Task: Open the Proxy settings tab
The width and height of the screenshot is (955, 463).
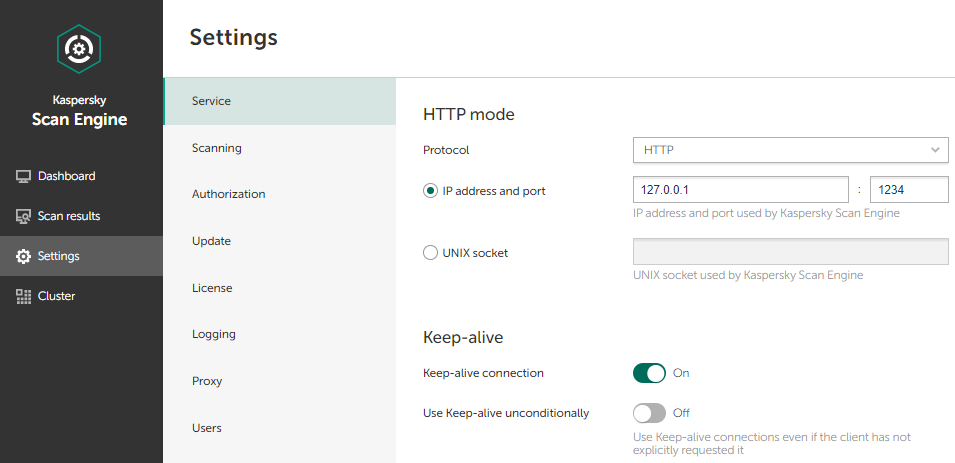Action: (x=207, y=381)
